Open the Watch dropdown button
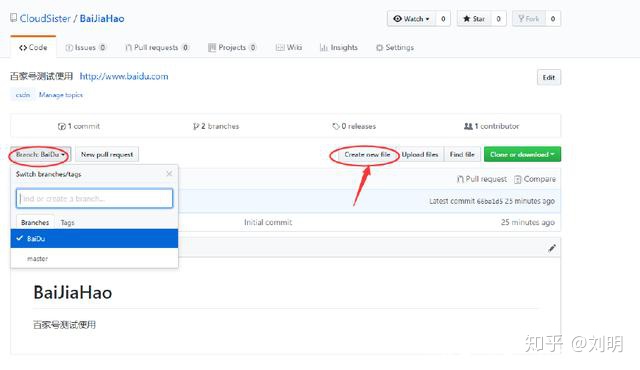This screenshot has width=640, height=370. pyautogui.click(x=411, y=19)
